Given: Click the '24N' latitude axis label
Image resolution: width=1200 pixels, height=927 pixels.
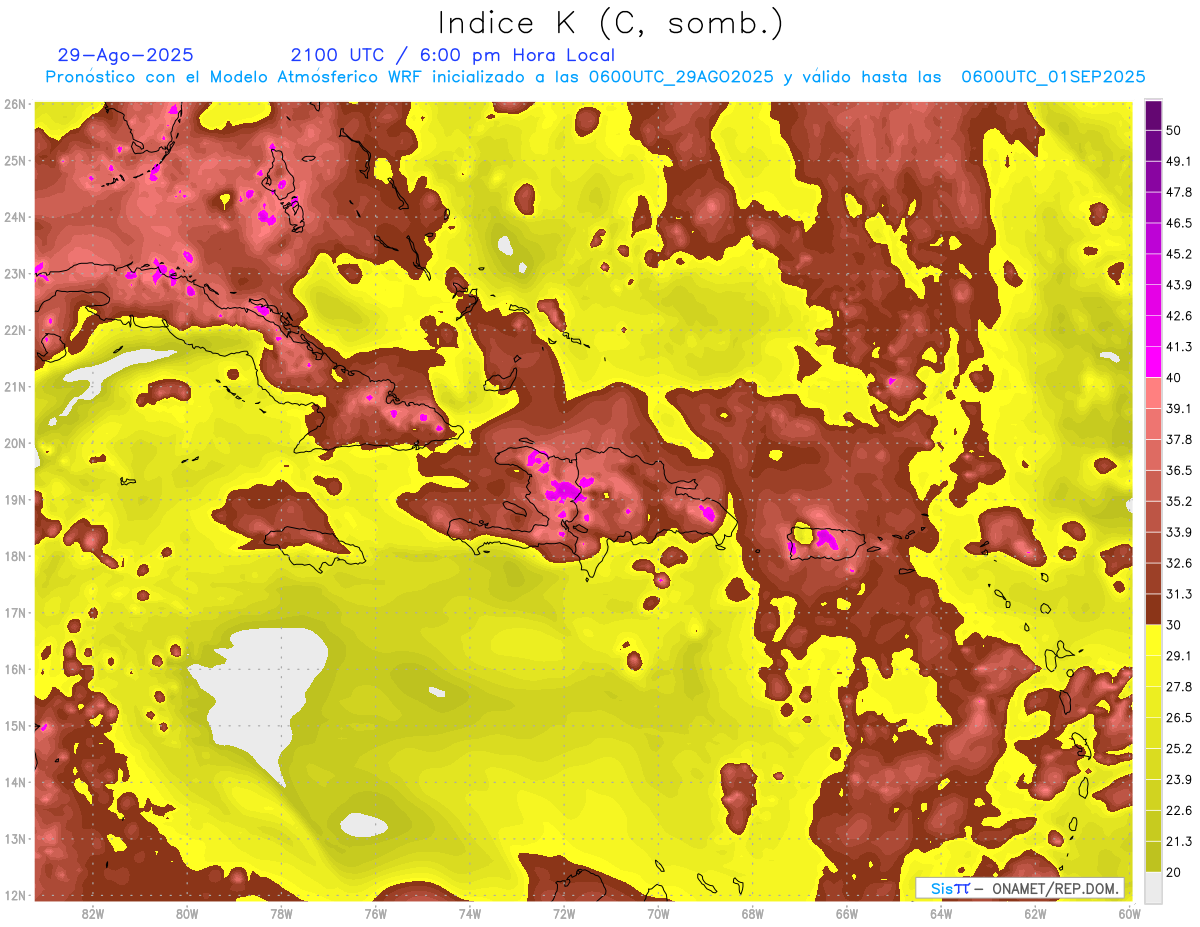Looking at the screenshot, I should tap(15, 217).
